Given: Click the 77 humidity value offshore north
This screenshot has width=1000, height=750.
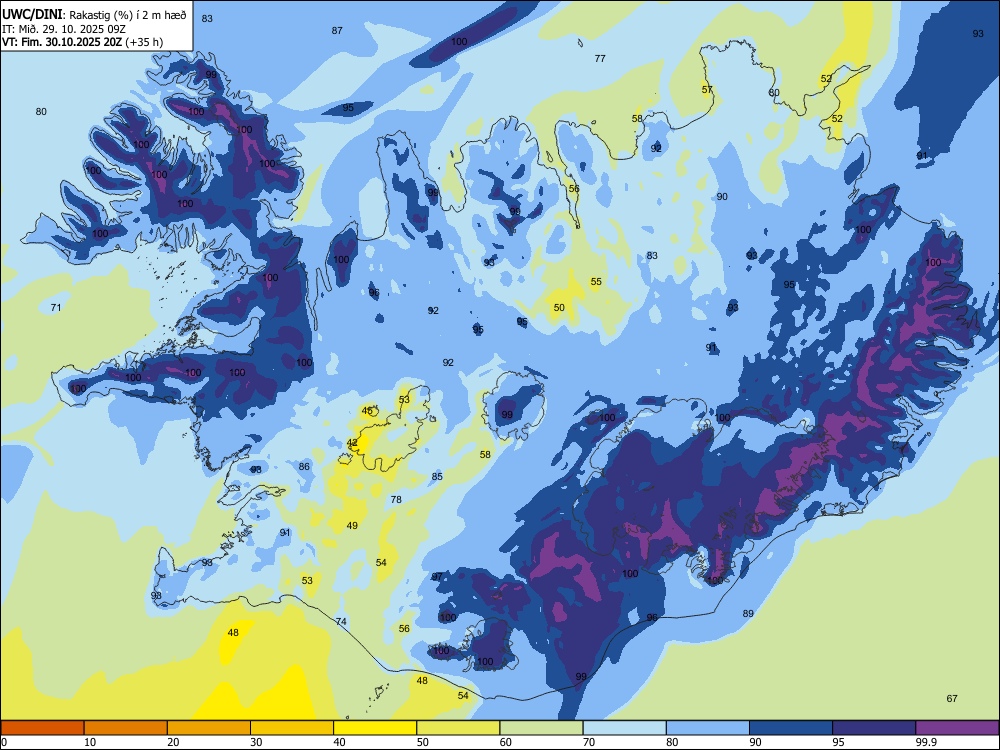Looking at the screenshot, I should (600, 59).
